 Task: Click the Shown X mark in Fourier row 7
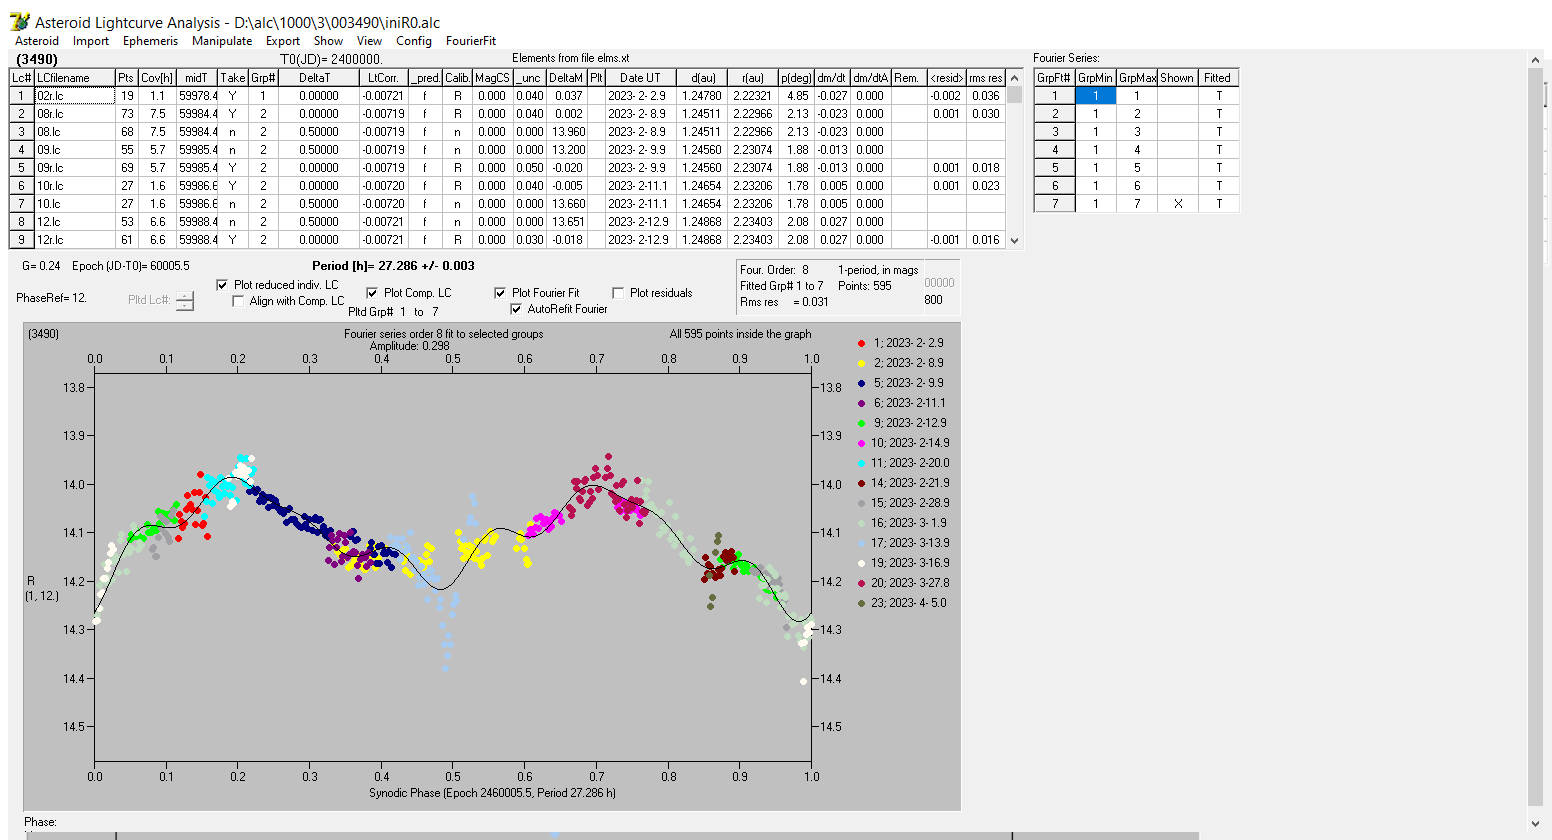click(x=1177, y=204)
